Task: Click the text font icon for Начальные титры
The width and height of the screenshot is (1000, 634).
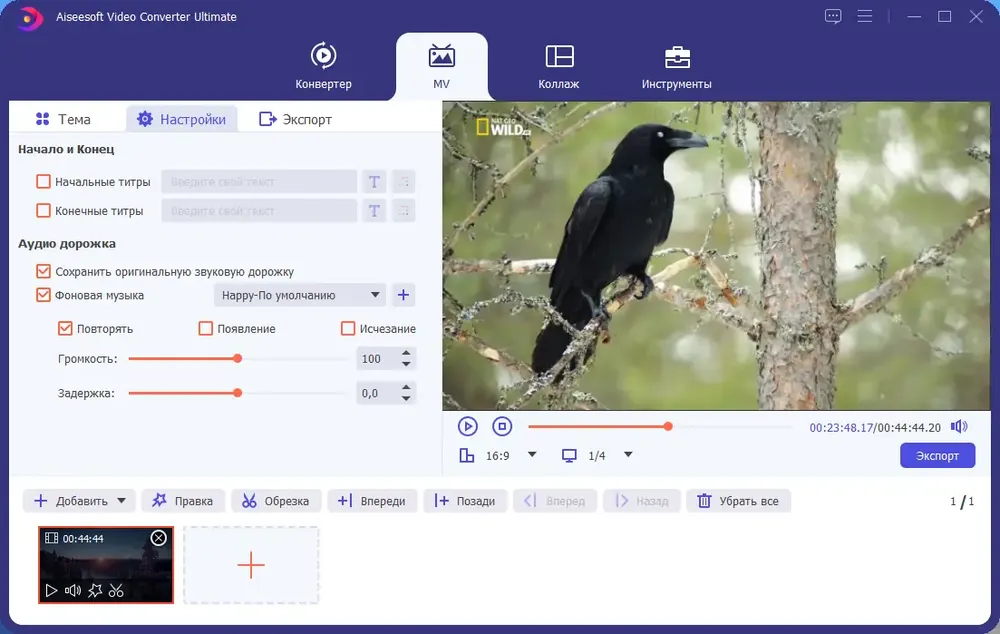Action: 374,182
